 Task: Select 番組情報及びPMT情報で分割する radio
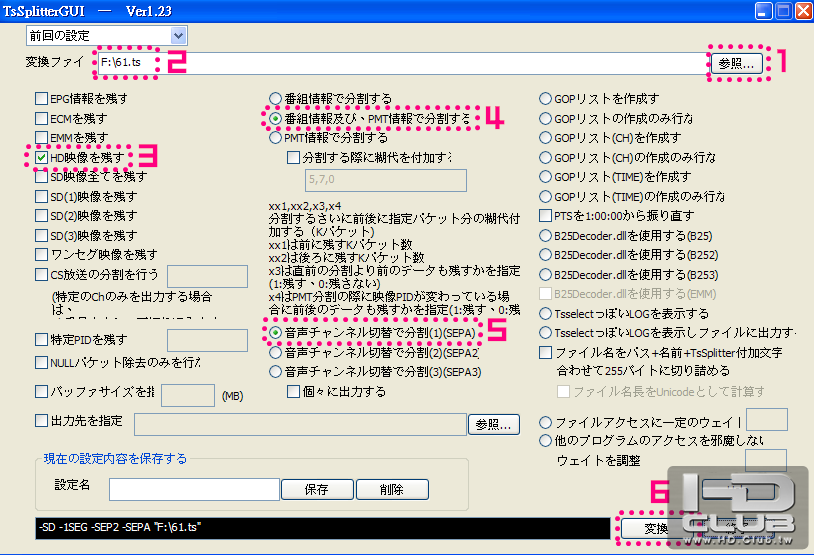(x=275, y=118)
